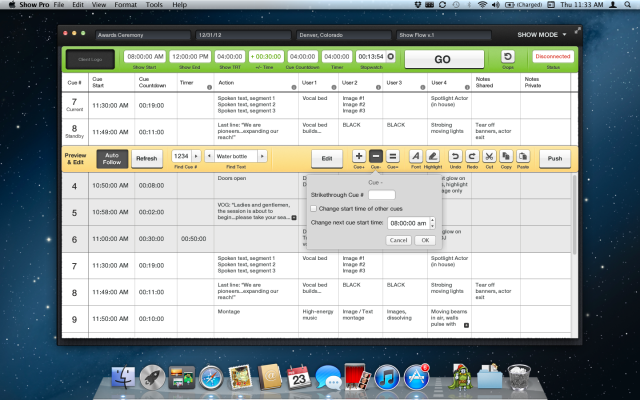
Task: Click the Undo icon
Action: coord(455,156)
